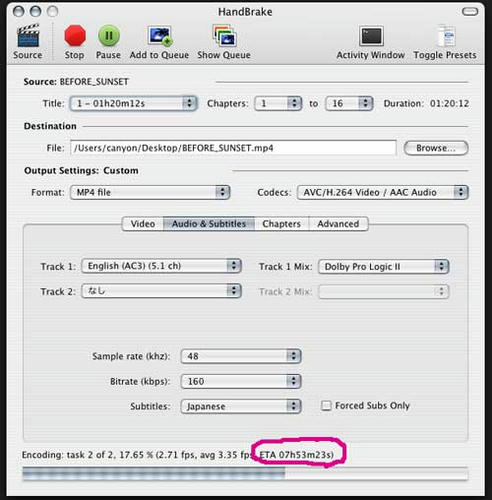The height and width of the screenshot is (500, 492).
Task: Click the Duration value 01:20:12
Action: (x=449, y=103)
